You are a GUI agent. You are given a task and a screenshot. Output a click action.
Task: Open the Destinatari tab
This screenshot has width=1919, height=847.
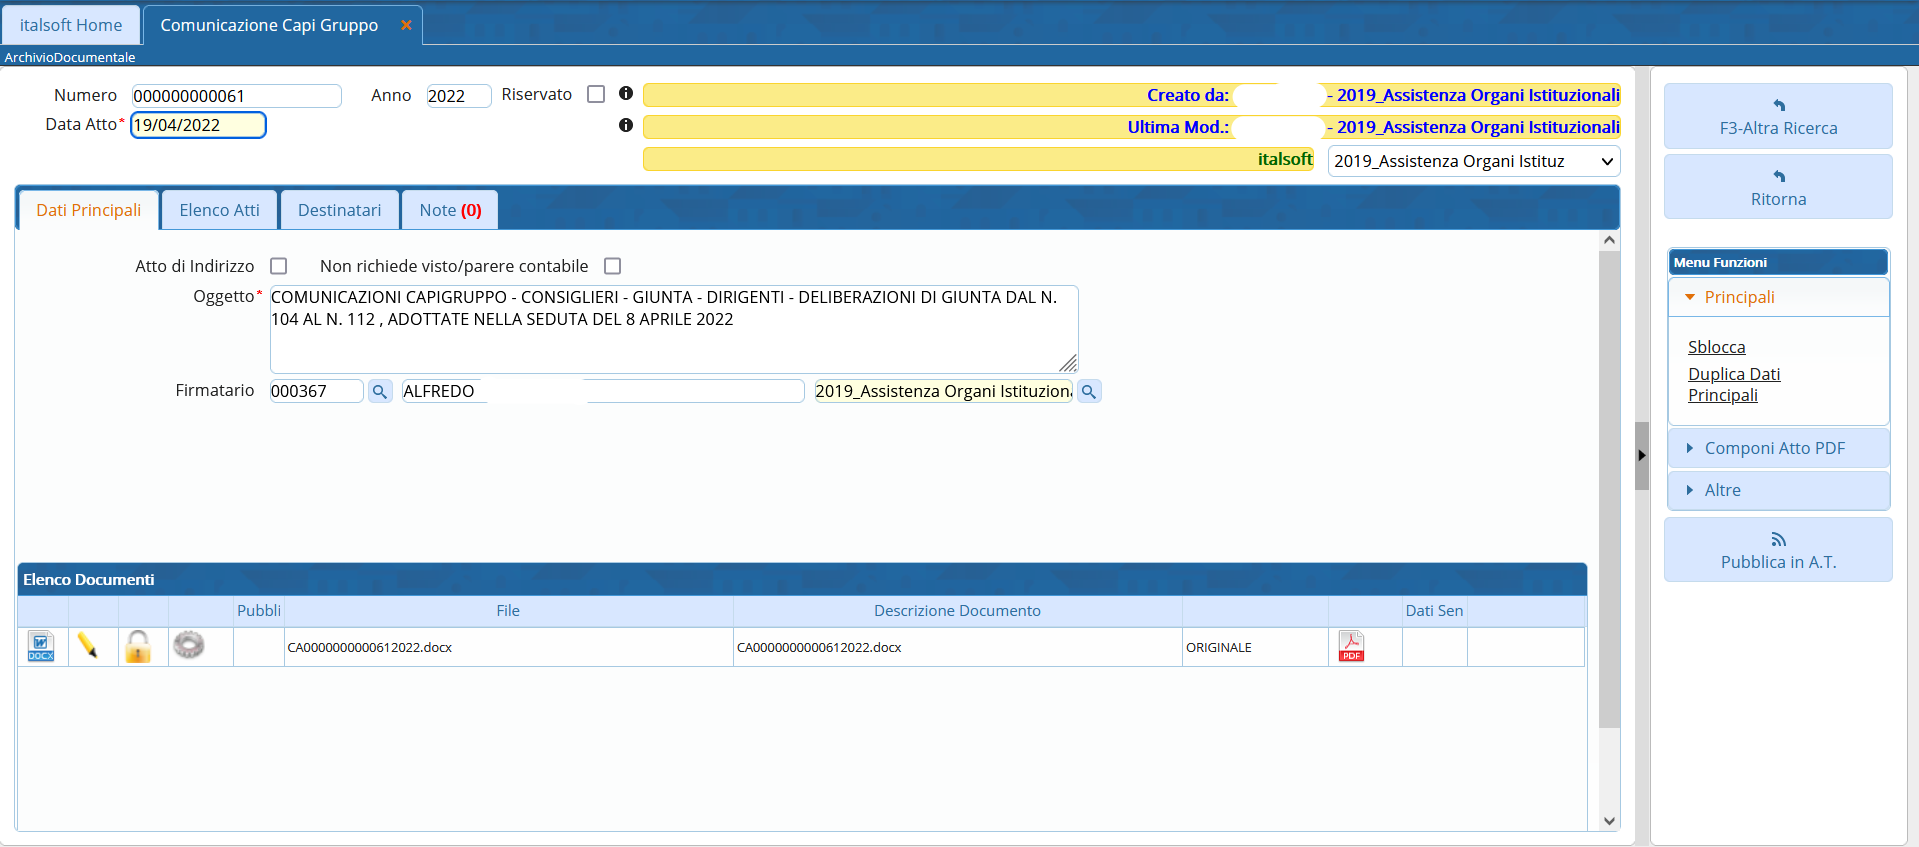(x=339, y=210)
